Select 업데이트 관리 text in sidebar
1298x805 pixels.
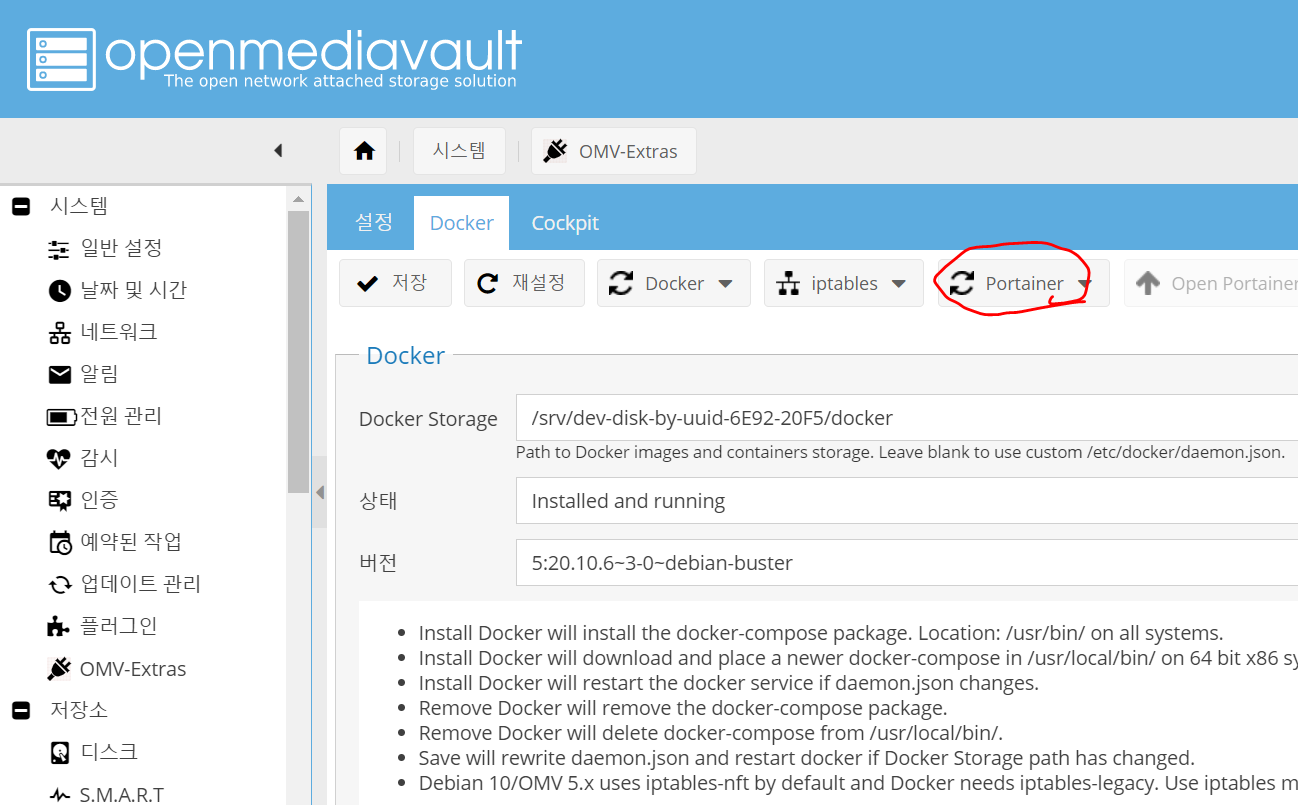click(x=141, y=584)
